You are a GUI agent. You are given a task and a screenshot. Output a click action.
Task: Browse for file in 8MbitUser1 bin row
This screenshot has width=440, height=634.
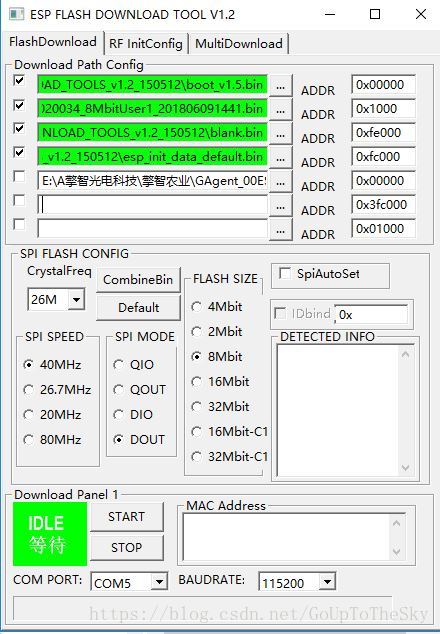[x=280, y=110]
